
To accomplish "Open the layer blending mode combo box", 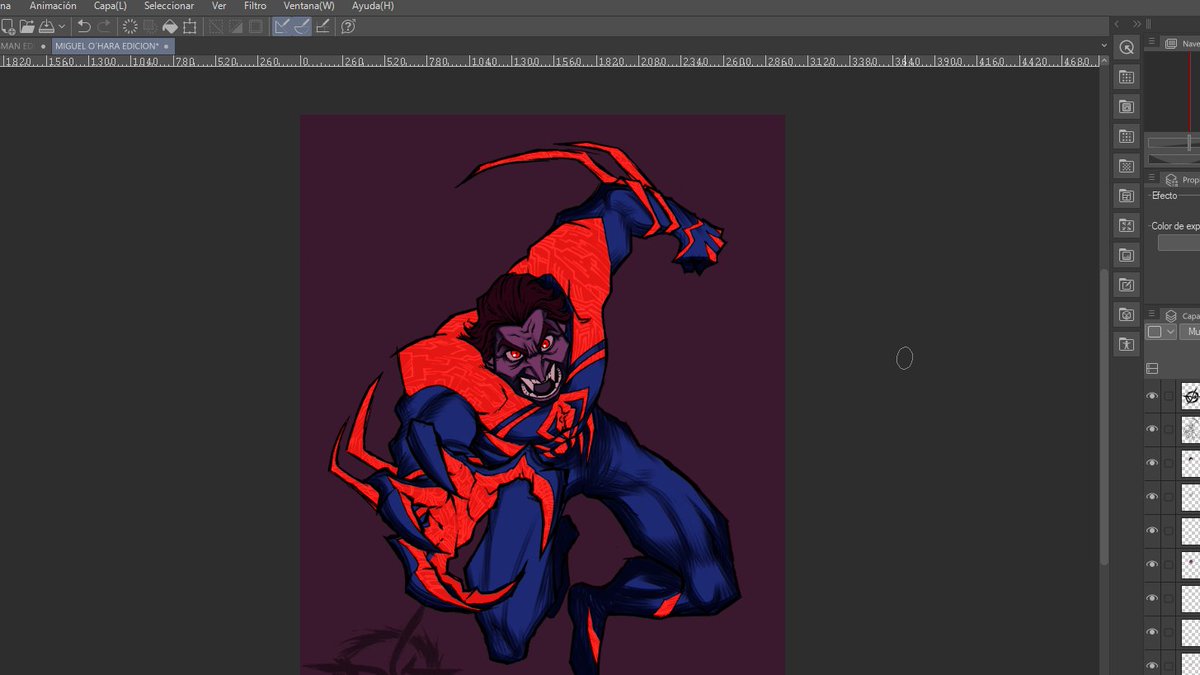I will coord(1190,331).
